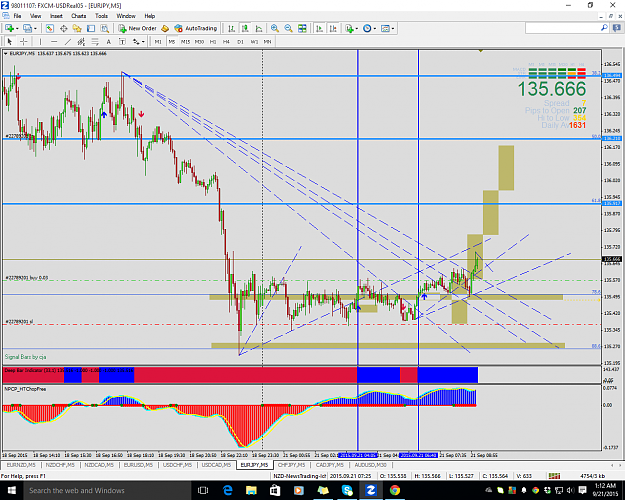Expand the Arrows dropdown arrow
The width and height of the screenshot is (625, 500).
[143, 42]
